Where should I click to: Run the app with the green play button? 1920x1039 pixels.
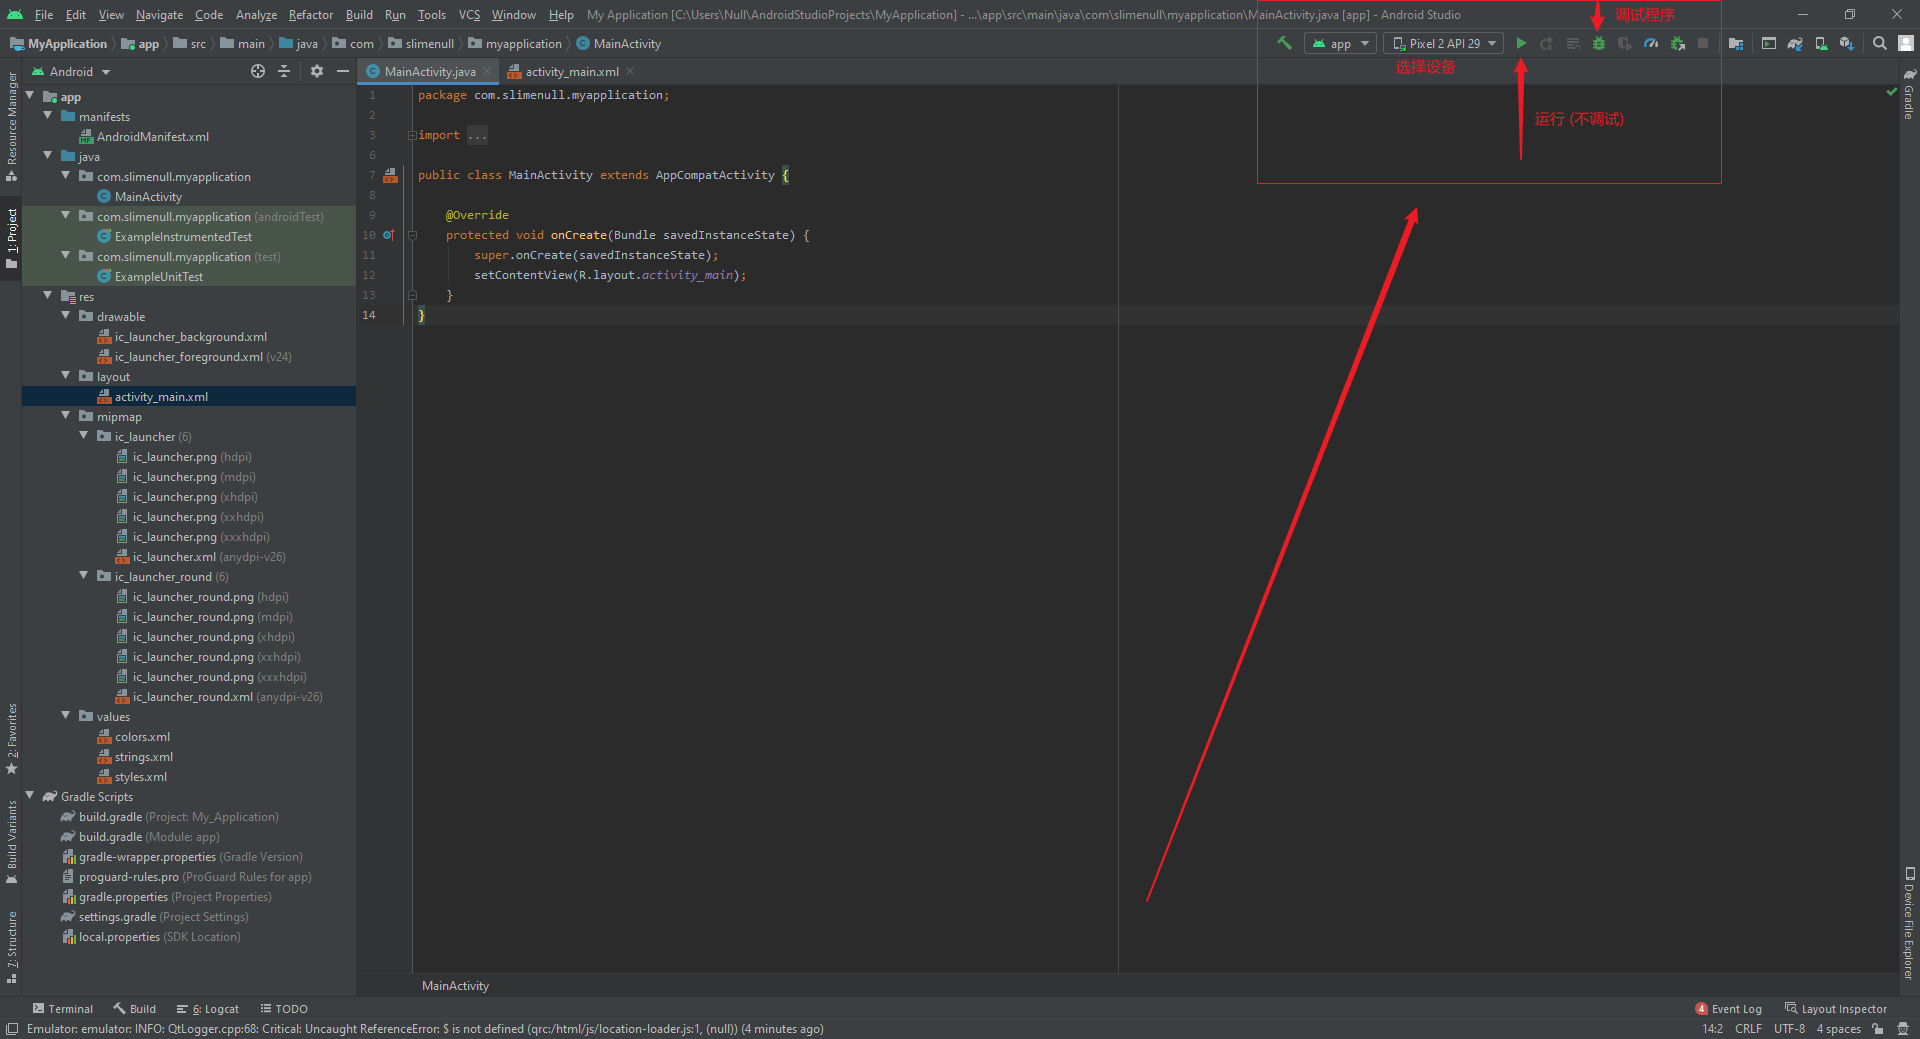click(1521, 43)
